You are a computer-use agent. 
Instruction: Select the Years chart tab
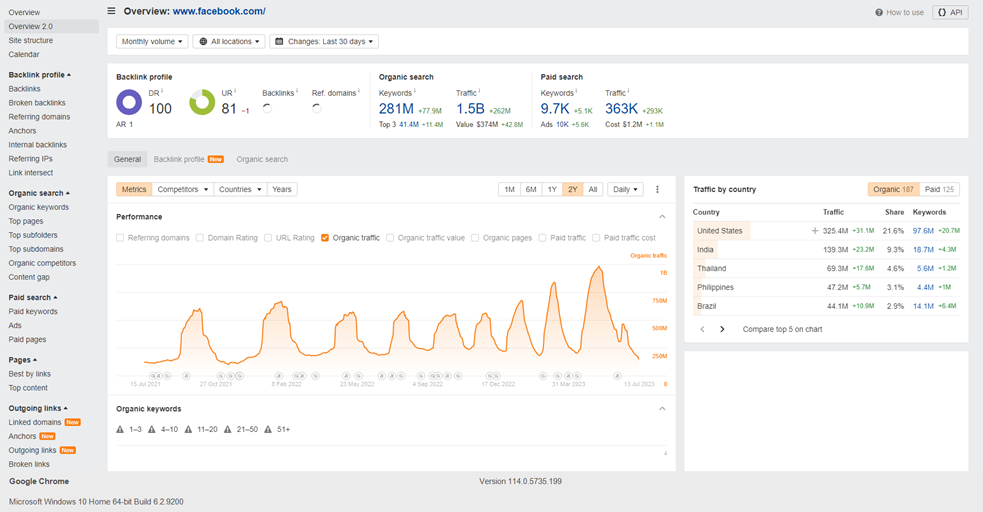tap(281, 189)
